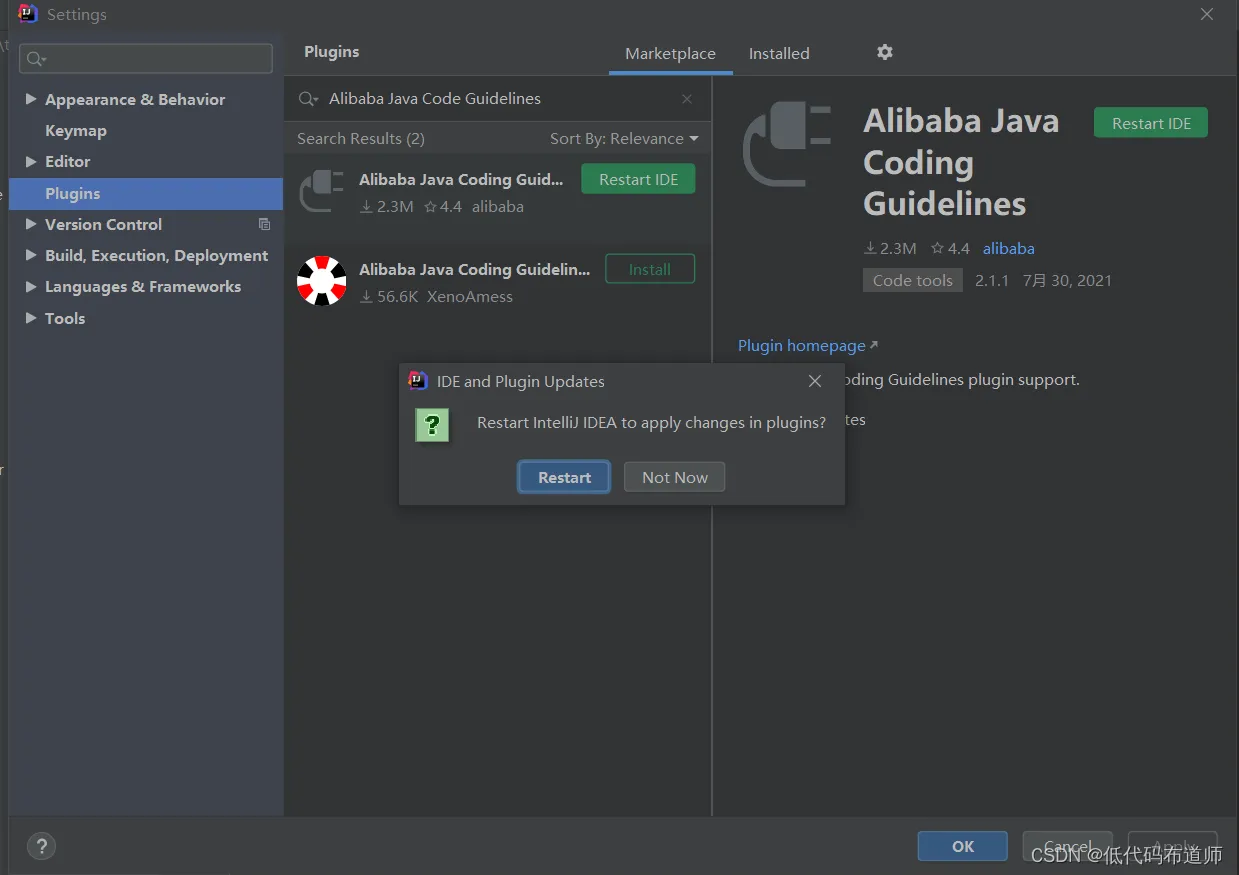Click Restart in the update dialog
This screenshot has height=875, width=1239.
pos(564,477)
